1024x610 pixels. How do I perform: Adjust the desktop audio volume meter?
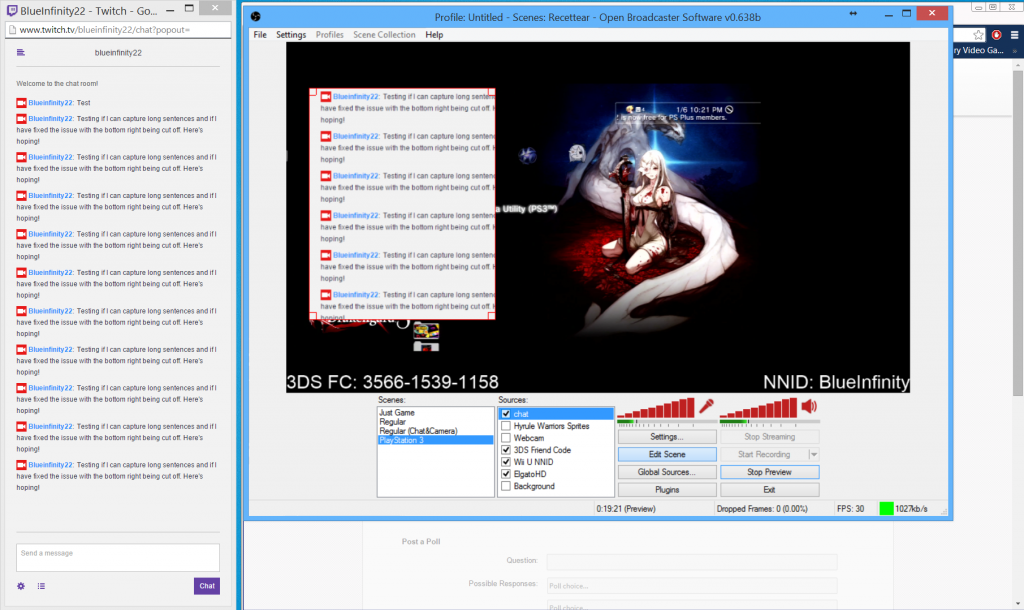point(758,408)
